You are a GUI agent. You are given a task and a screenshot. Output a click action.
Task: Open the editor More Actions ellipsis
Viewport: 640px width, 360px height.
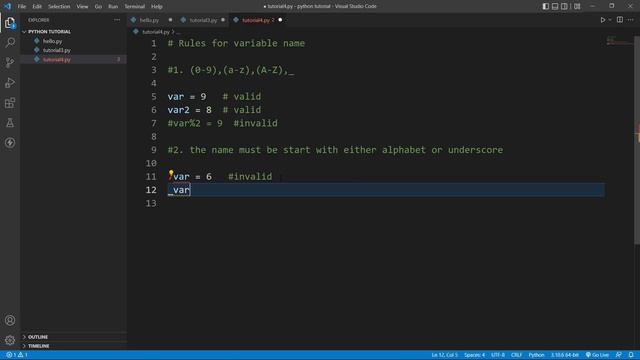(x=631, y=20)
